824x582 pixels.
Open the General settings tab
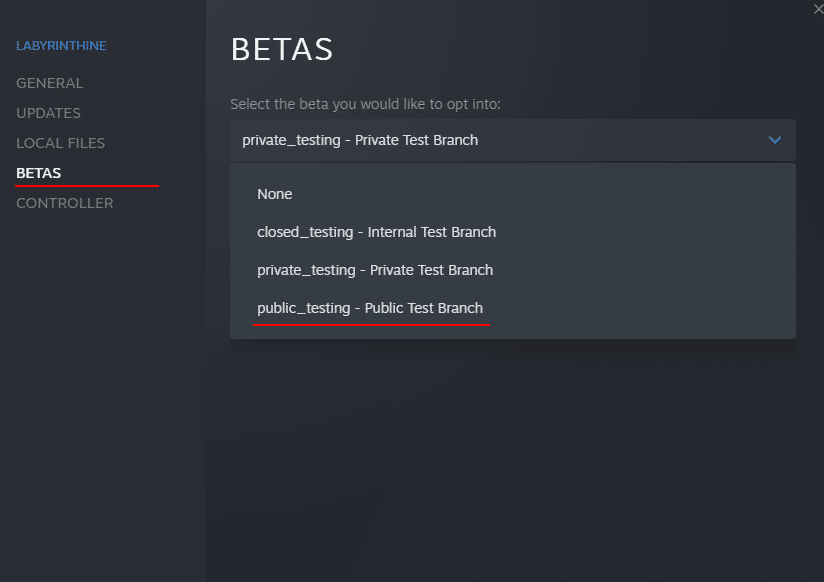49,83
